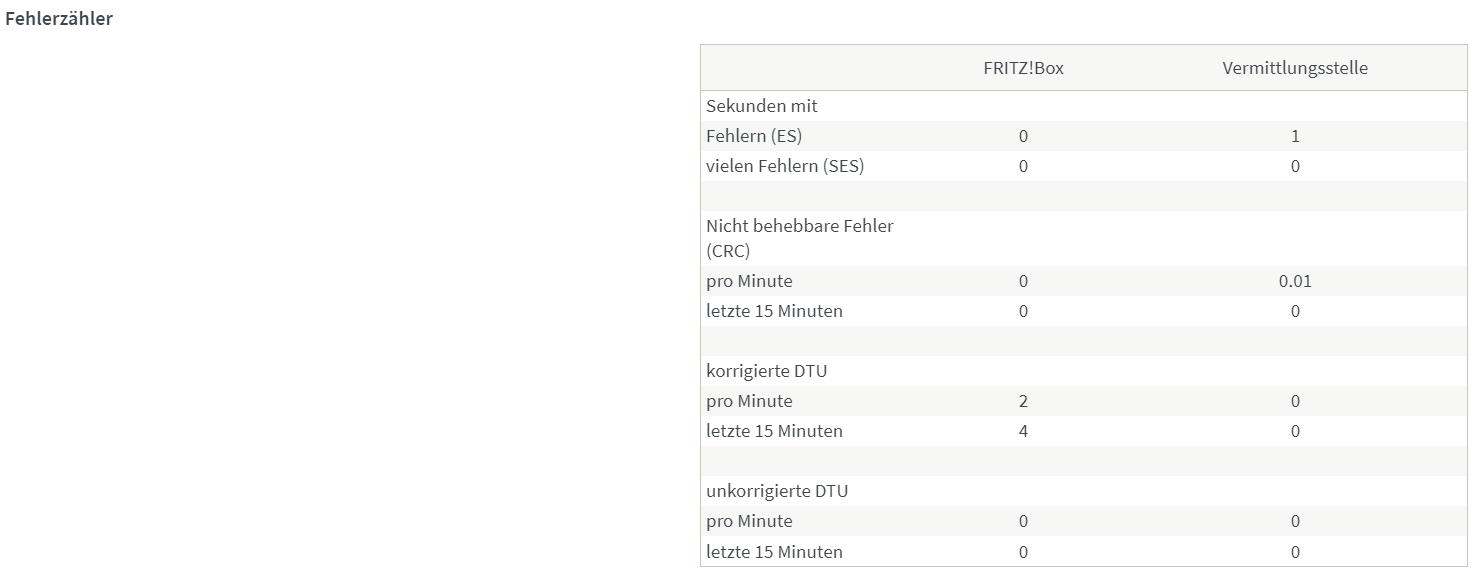Screen dimensions: 1478x574
Task: Click Vermittlungsstelle's Fehlern (ES) value 1
Action: point(1295,136)
